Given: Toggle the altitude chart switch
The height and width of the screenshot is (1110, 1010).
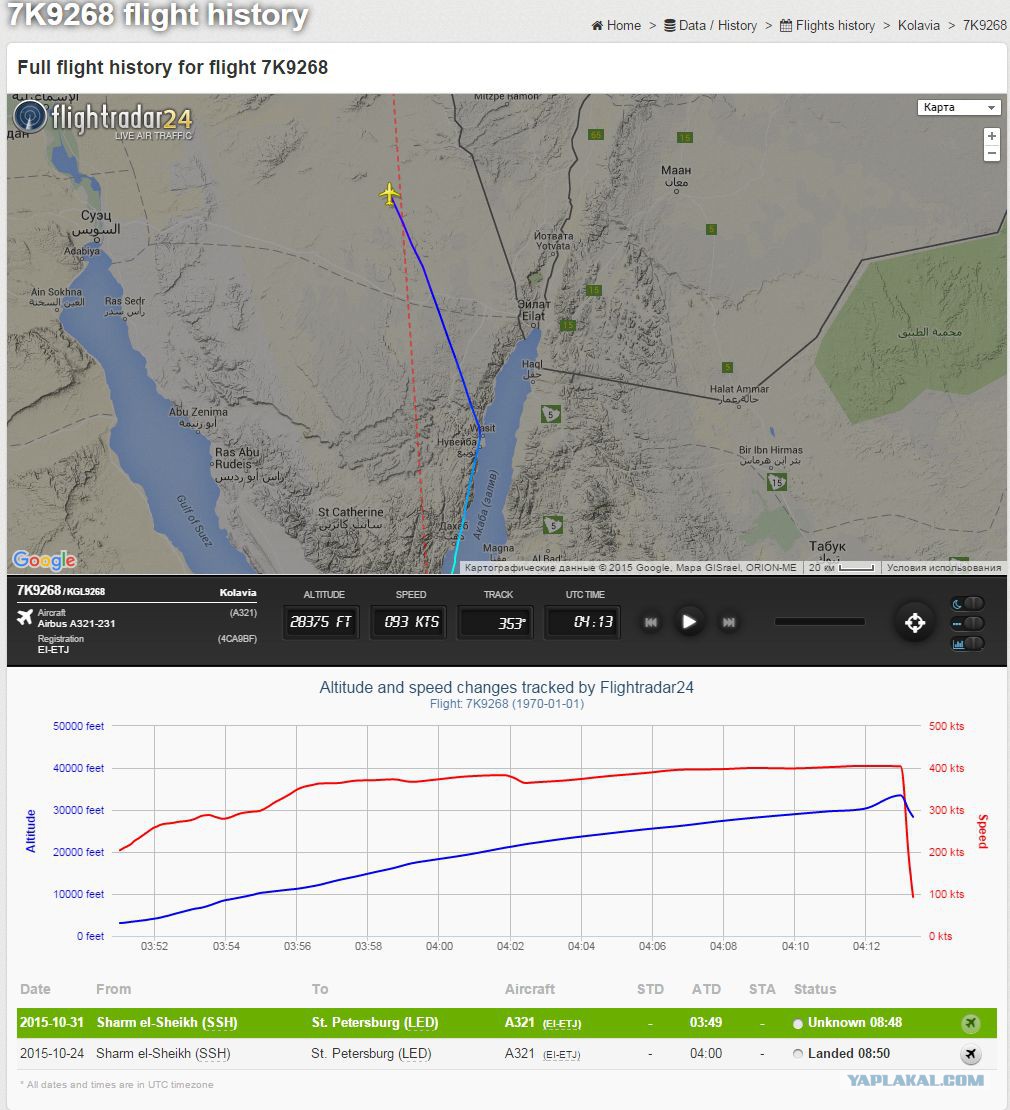Looking at the screenshot, I should click(968, 643).
